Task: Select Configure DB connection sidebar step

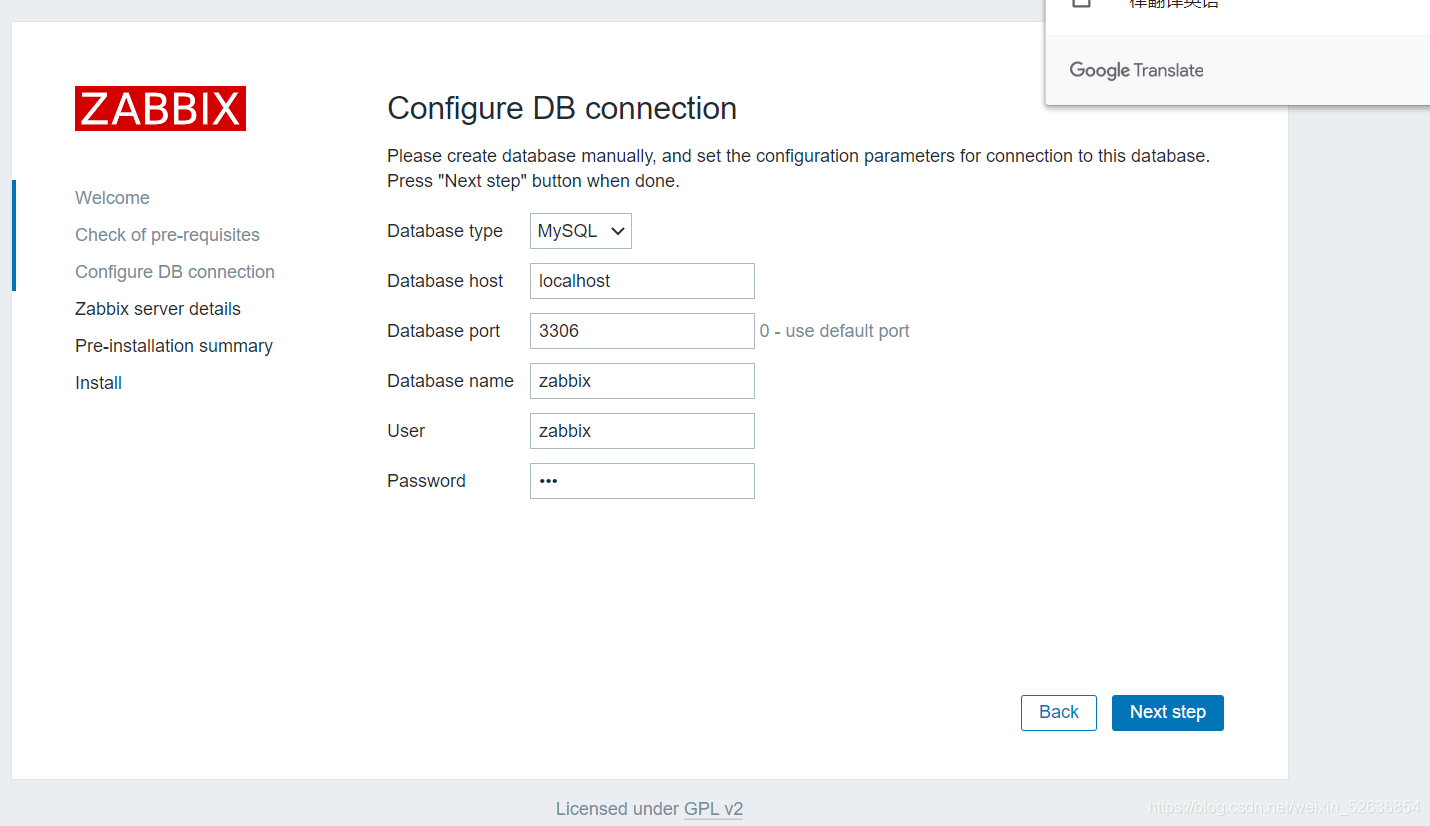Action: [175, 272]
